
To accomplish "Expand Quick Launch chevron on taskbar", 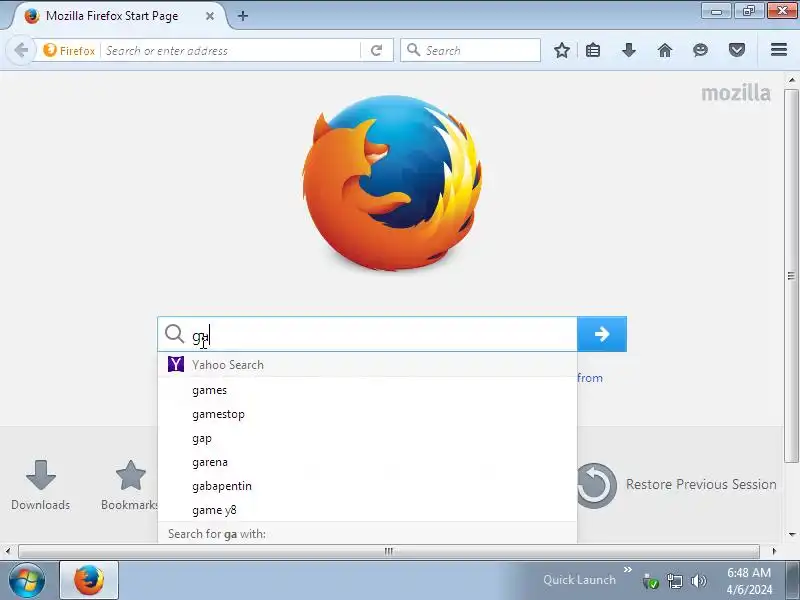I will 628,569.
